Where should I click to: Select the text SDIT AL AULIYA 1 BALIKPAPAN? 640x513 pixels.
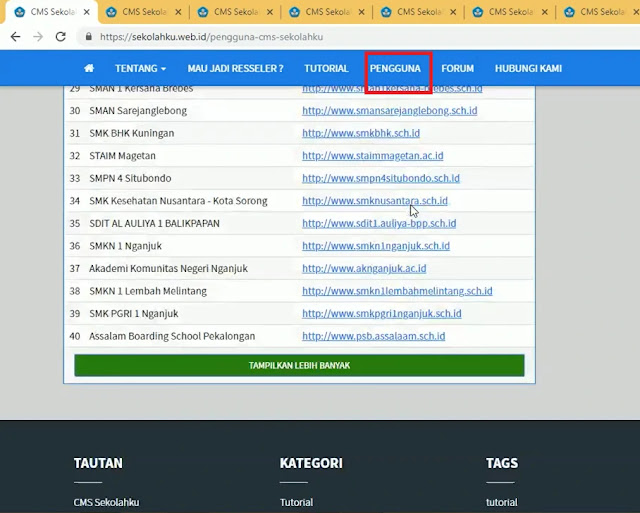pyautogui.click(x=154, y=223)
